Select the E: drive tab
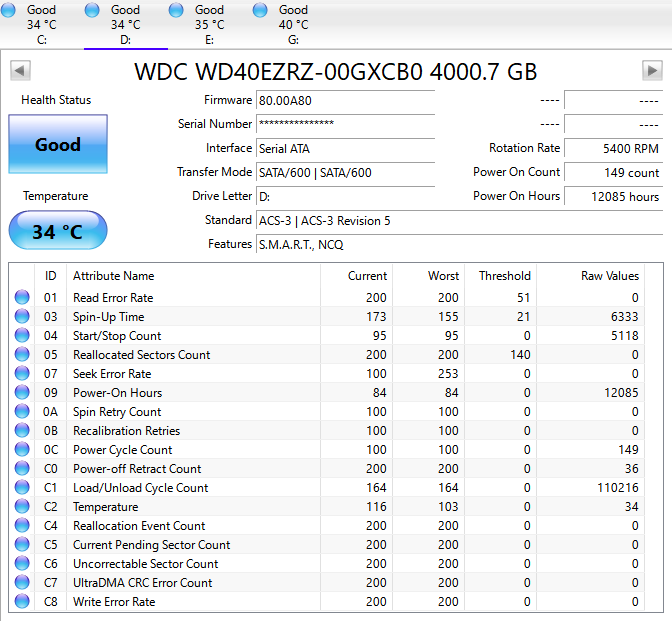The height and width of the screenshot is (621, 672). (x=209, y=24)
